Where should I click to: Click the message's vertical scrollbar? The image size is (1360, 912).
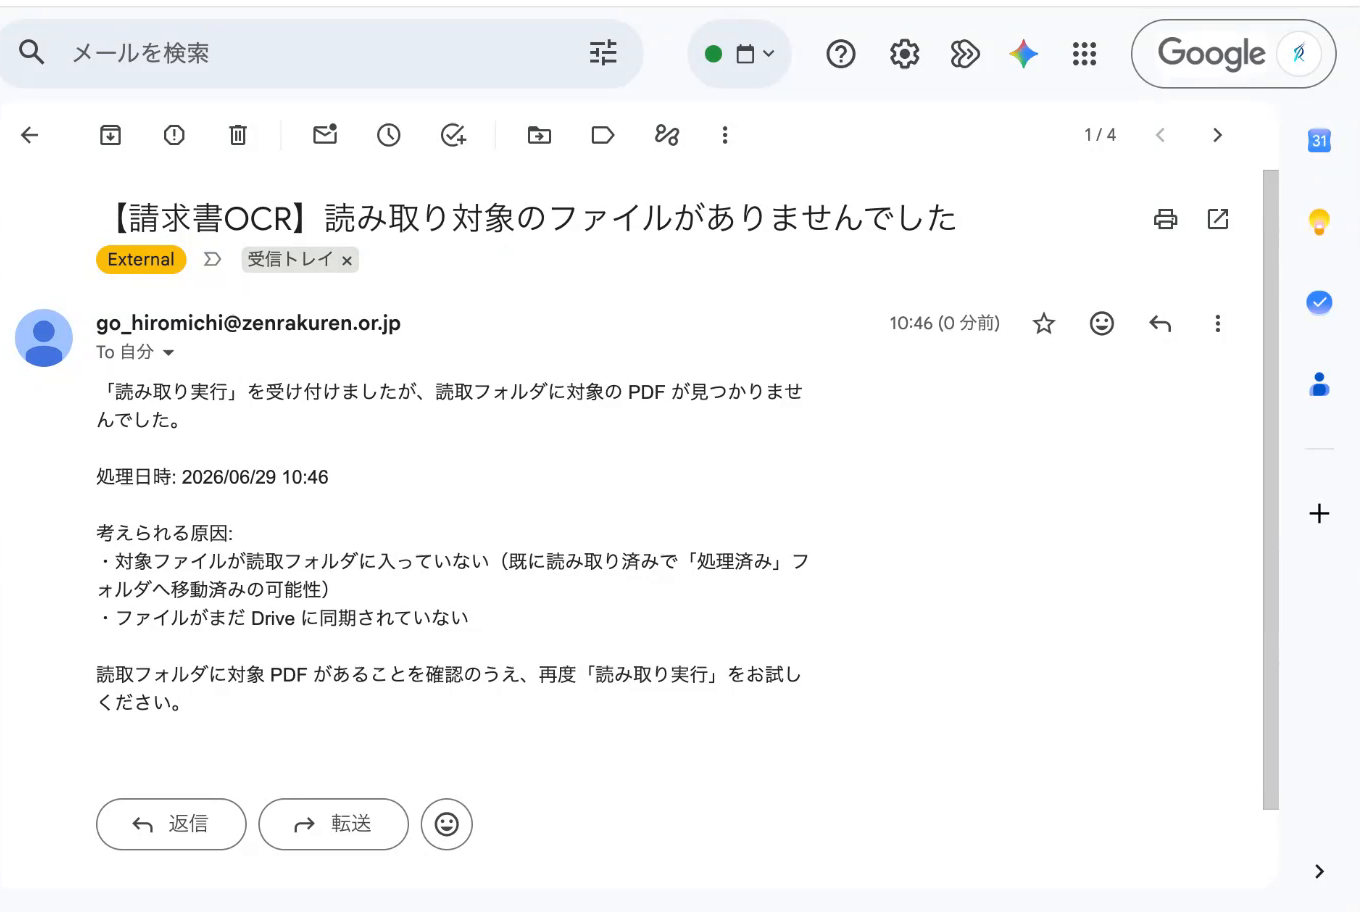tap(1271, 489)
